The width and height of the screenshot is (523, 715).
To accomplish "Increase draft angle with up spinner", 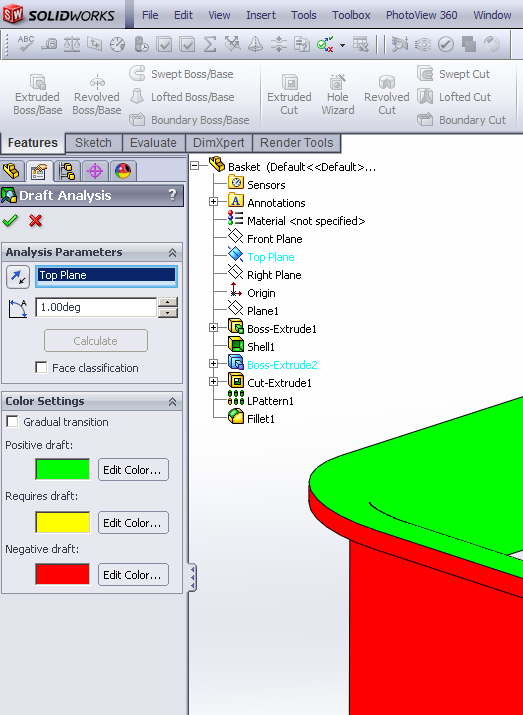I will click(x=168, y=302).
